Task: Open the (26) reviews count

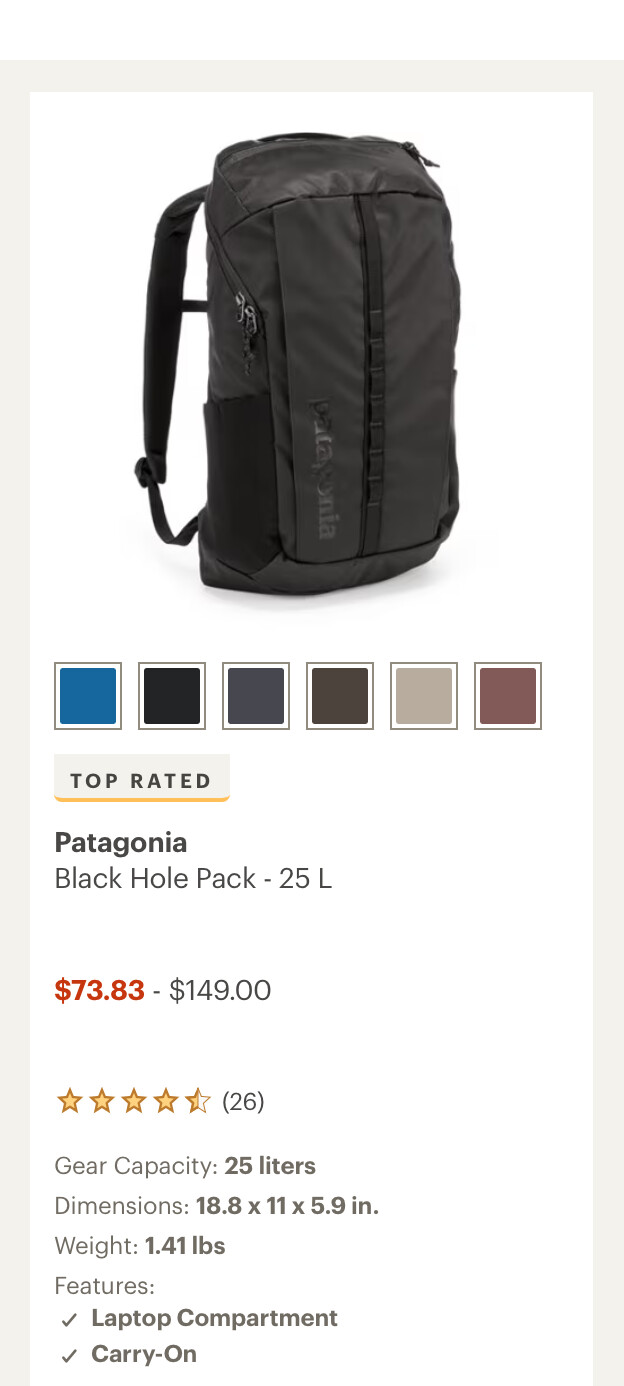Action: [243, 1102]
